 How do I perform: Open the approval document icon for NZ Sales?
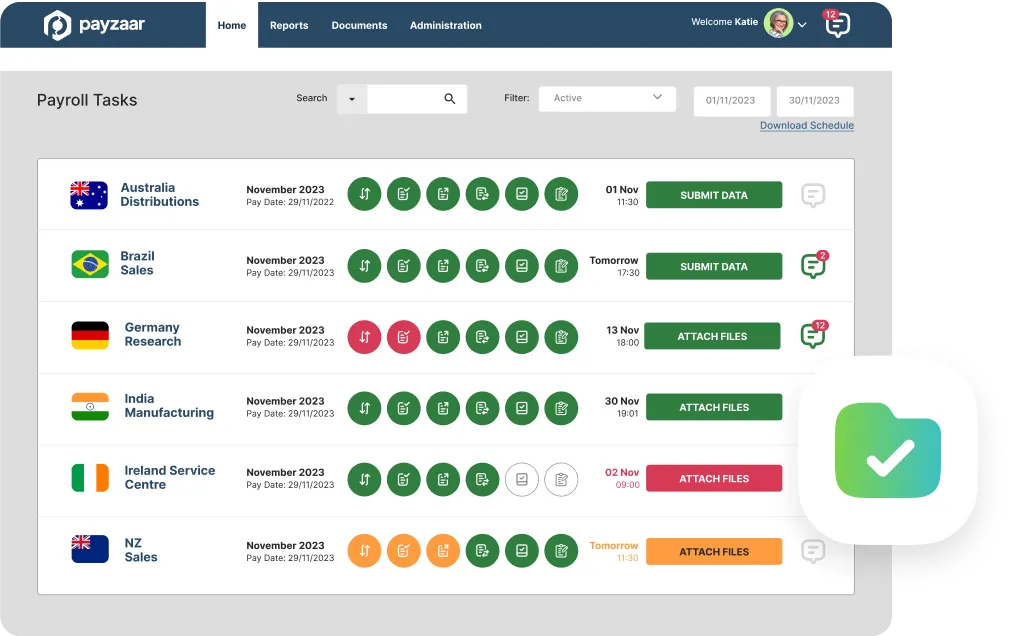[x=522, y=550]
